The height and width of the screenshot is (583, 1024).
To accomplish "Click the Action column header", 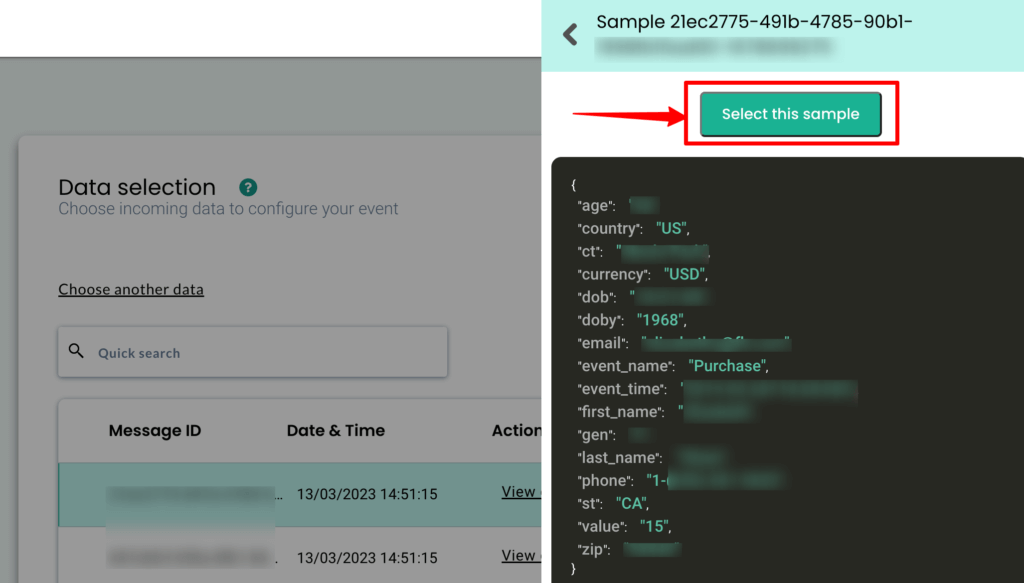I will tap(516, 430).
